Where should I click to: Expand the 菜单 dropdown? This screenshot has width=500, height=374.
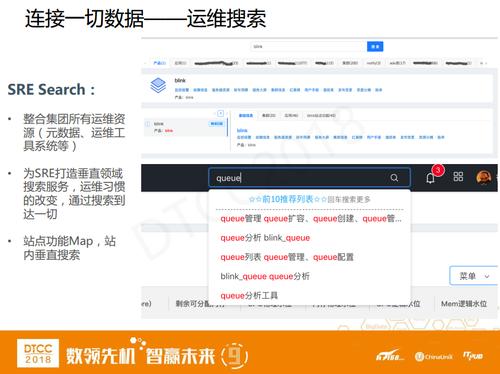click(x=473, y=276)
